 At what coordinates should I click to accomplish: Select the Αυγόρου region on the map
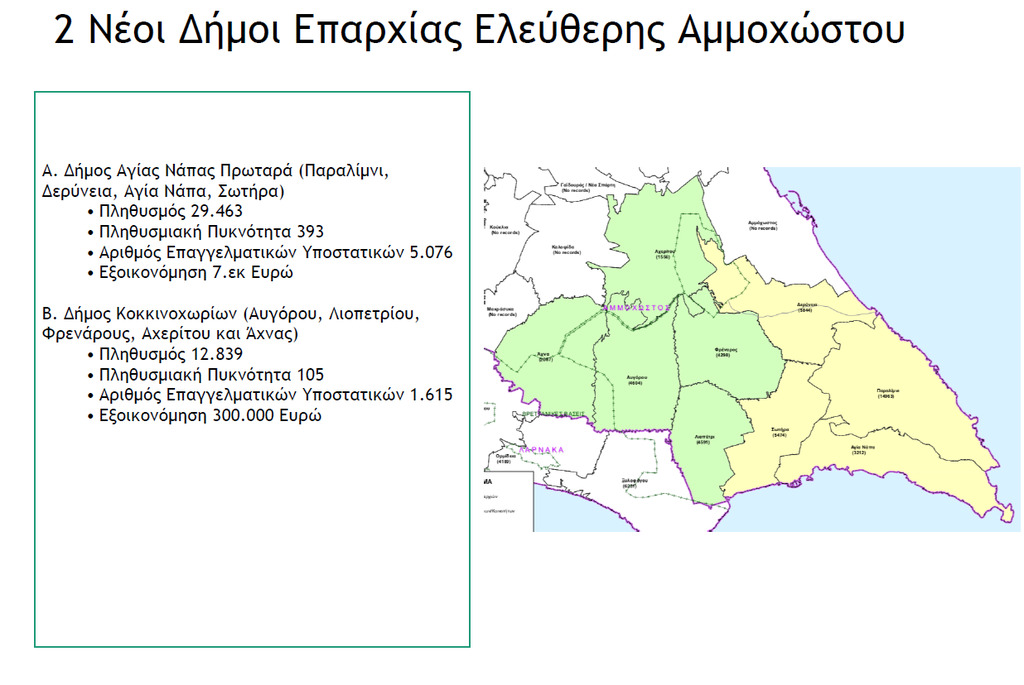634,378
